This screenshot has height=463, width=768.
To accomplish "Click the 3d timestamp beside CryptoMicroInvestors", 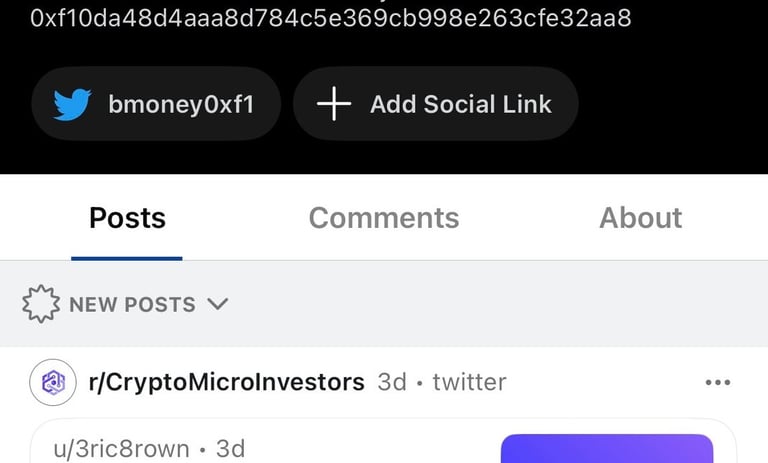I will click(x=392, y=382).
